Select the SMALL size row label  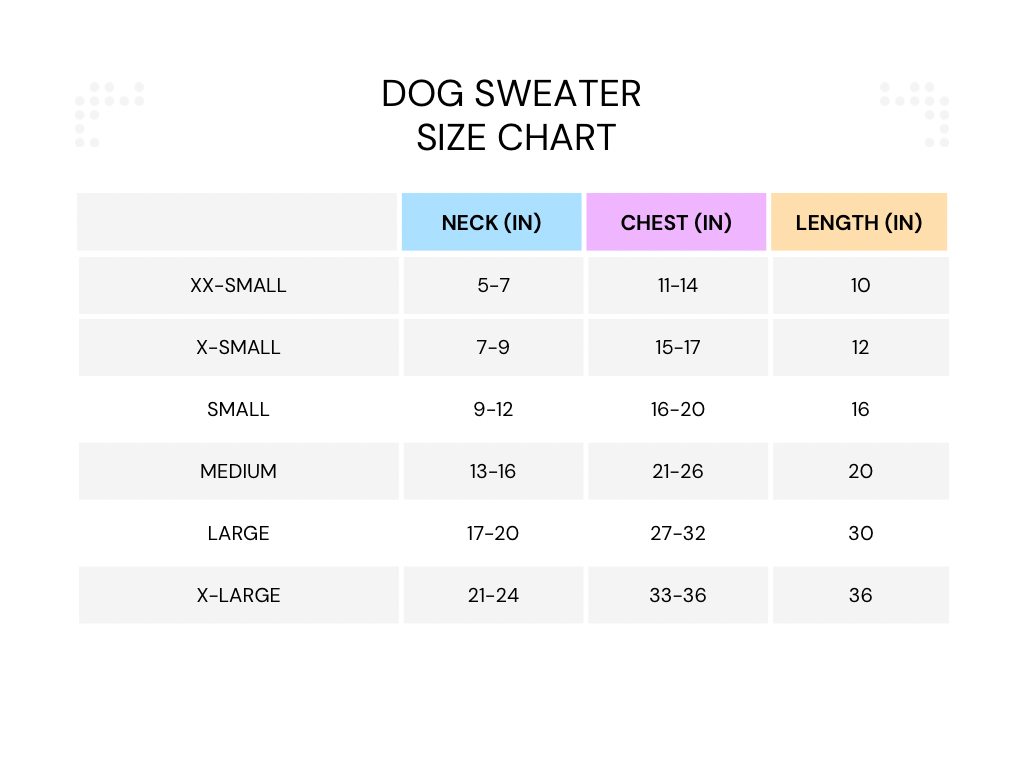click(x=238, y=409)
